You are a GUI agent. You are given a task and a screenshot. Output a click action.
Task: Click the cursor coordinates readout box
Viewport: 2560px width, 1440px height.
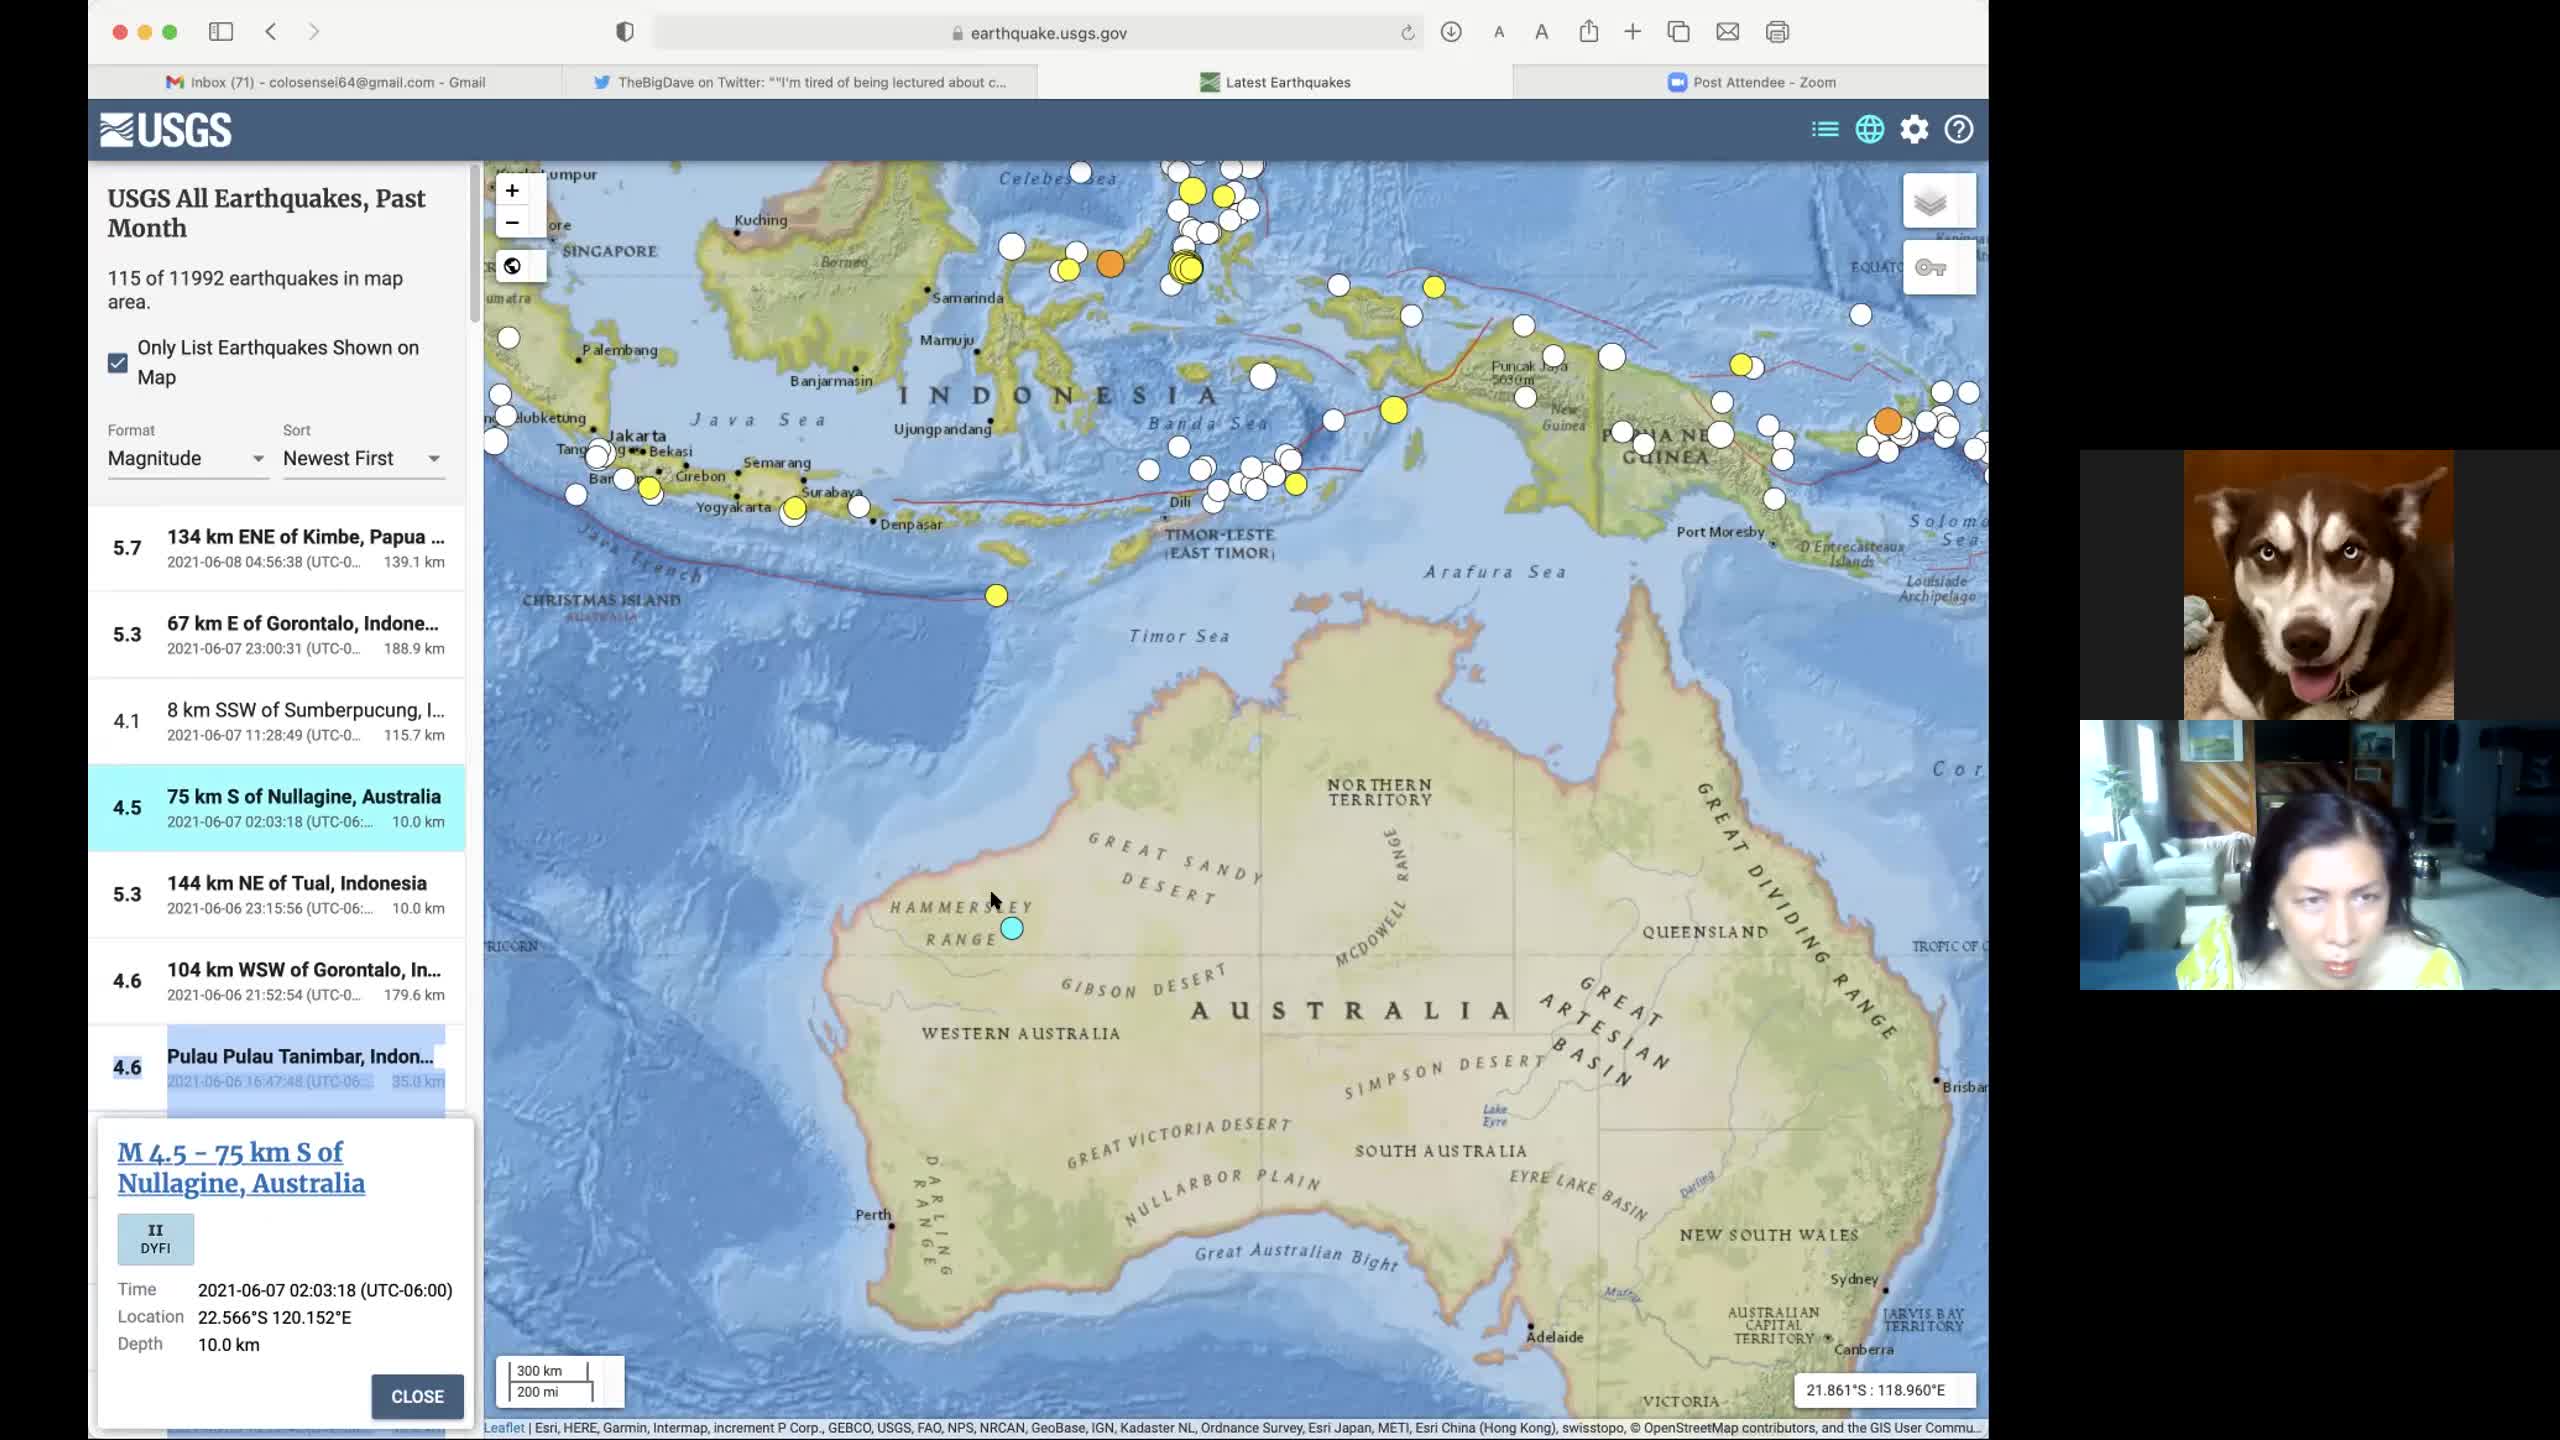click(x=1885, y=1390)
